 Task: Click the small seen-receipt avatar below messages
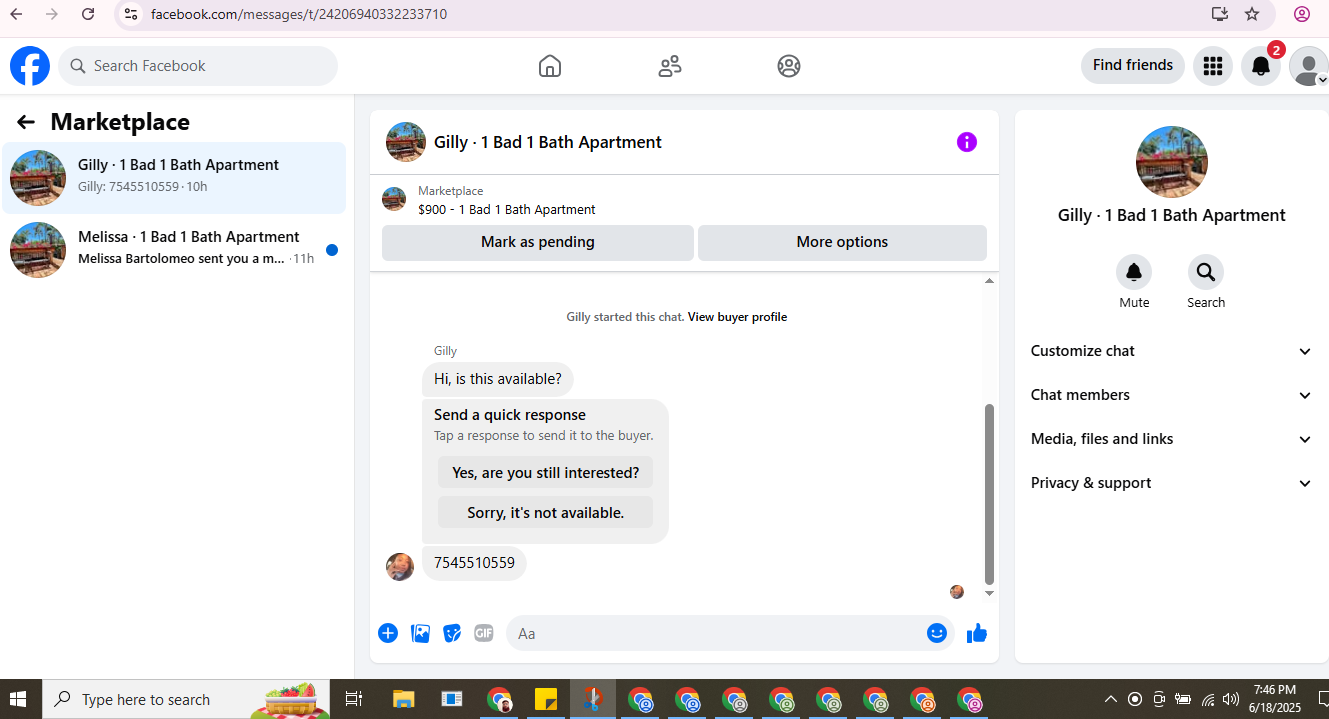957,592
